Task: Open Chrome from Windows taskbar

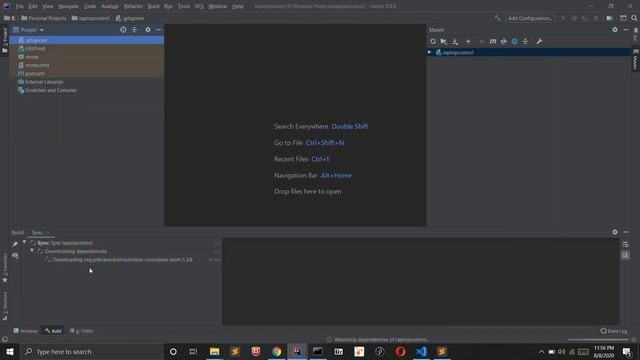Action: point(276,352)
